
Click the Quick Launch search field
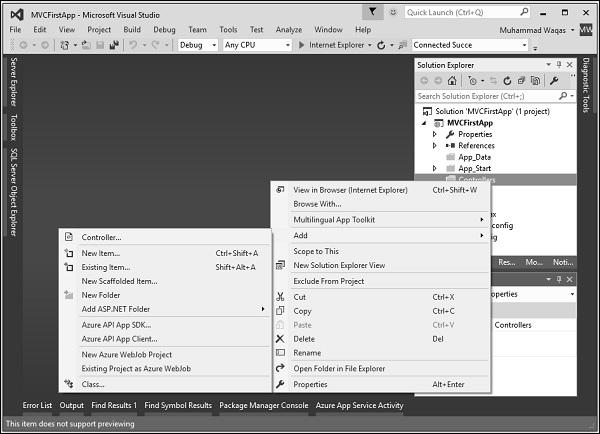(x=455, y=12)
